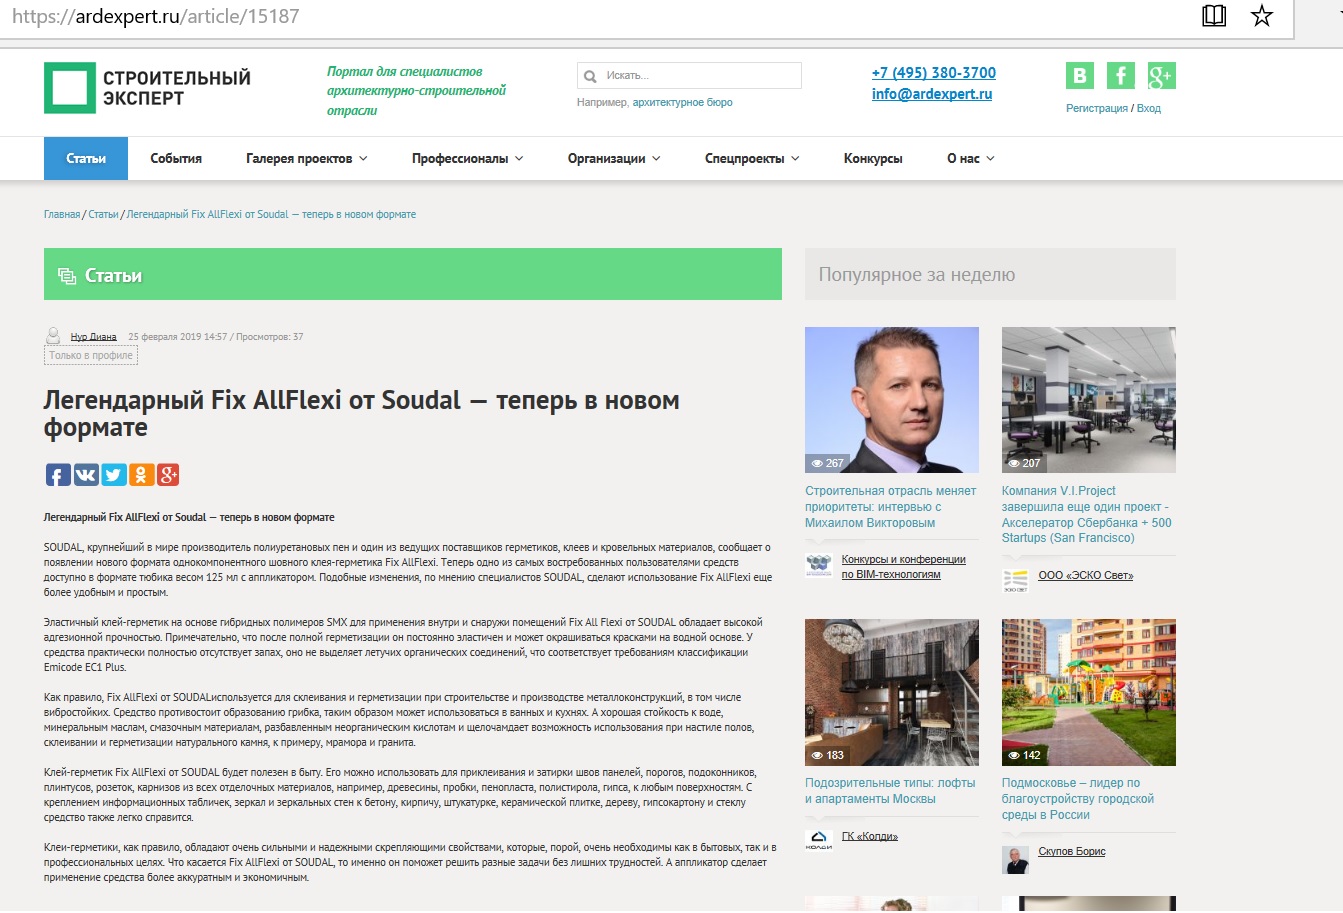Viewport: 1343px width, 913px height.
Task: Open the Вход login link
Action: pyautogui.click(x=1149, y=108)
